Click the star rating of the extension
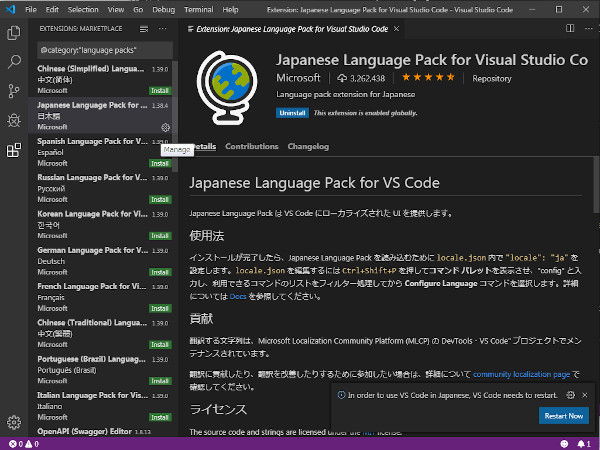Screen dimensions: 600x450 pos(428,78)
